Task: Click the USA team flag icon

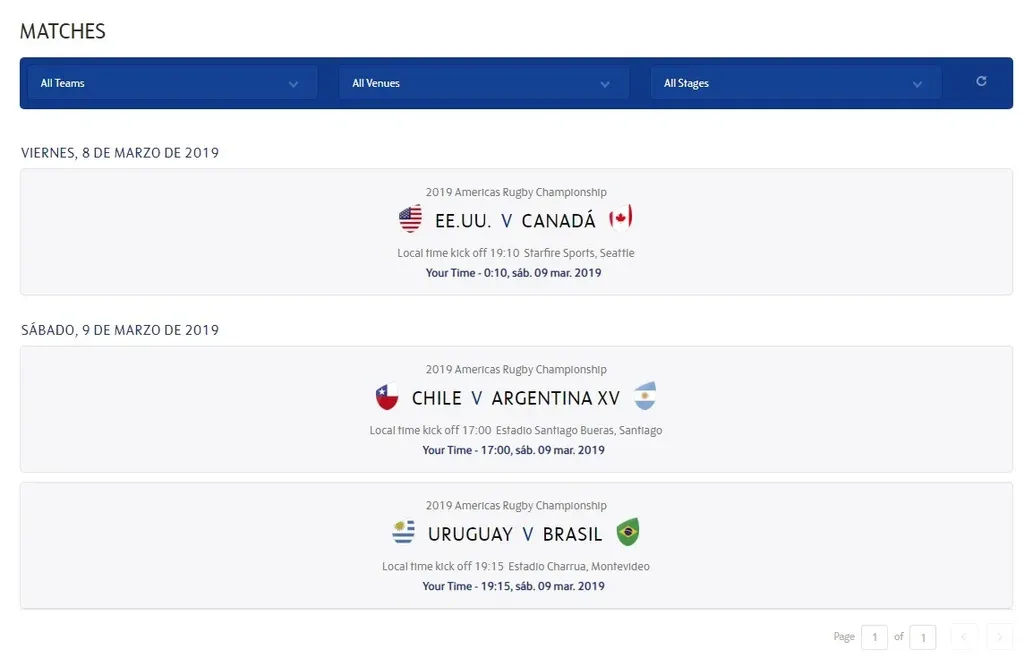Action: (410, 218)
